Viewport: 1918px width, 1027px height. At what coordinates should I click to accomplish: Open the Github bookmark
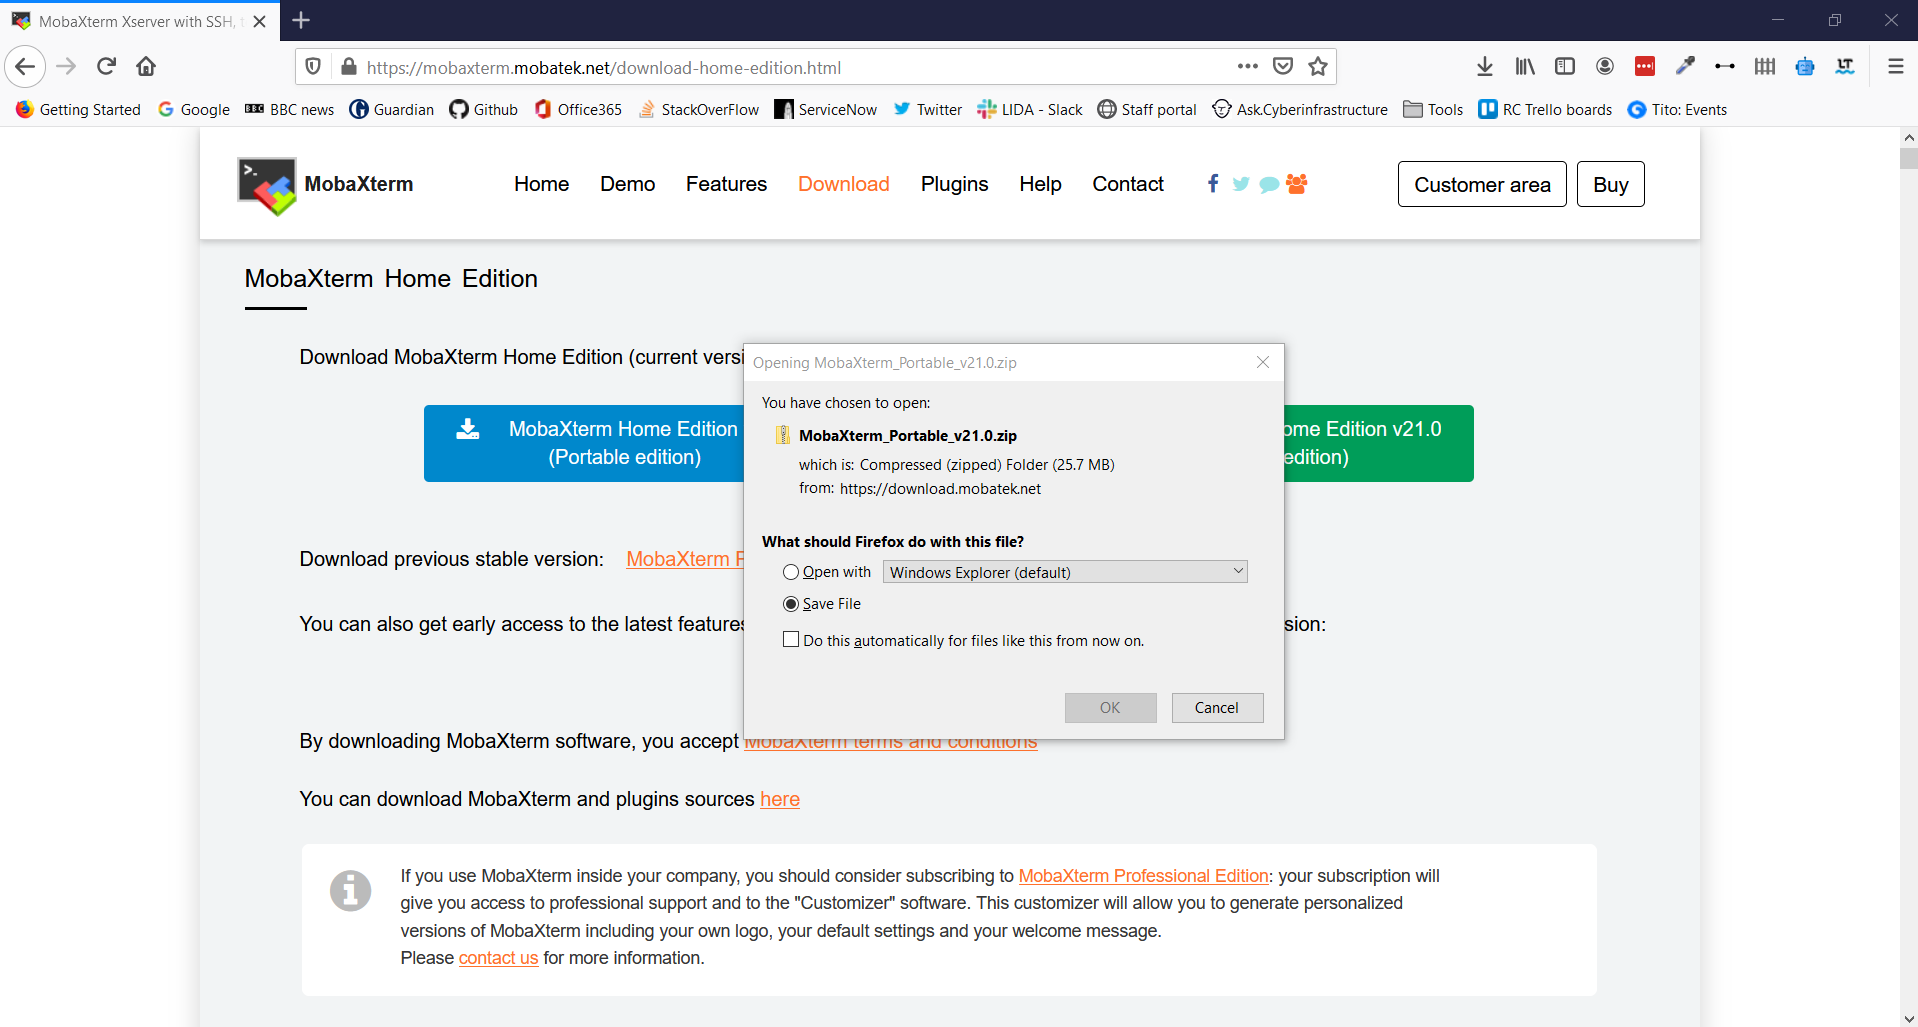click(x=484, y=109)
